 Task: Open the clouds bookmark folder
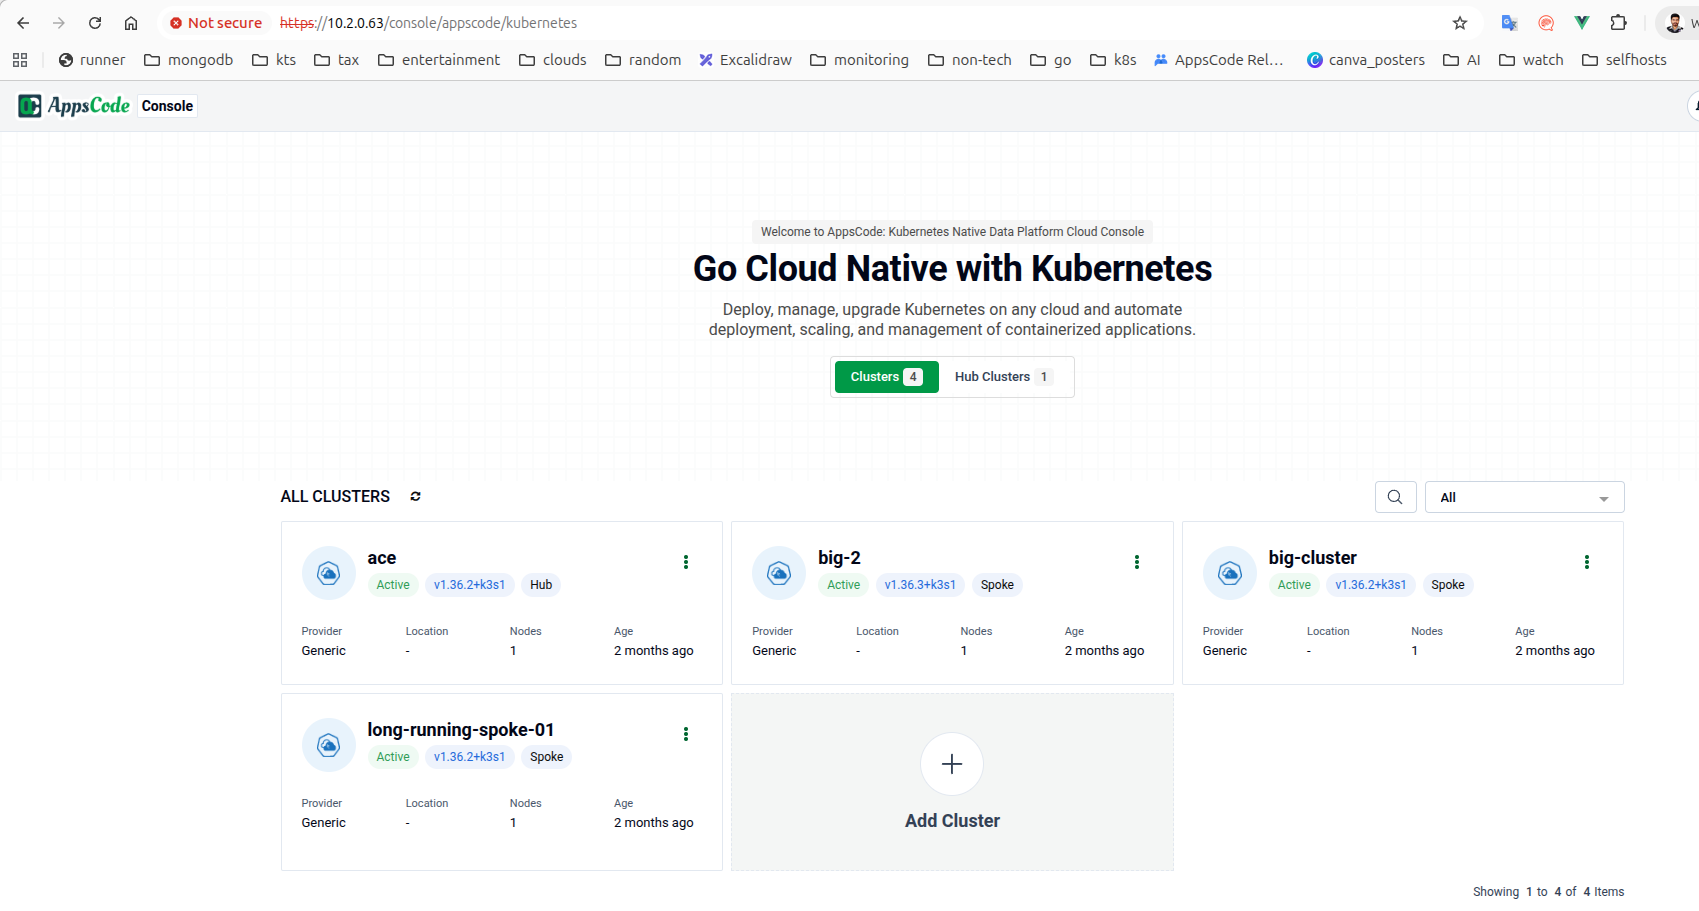(x=553, y=60)
